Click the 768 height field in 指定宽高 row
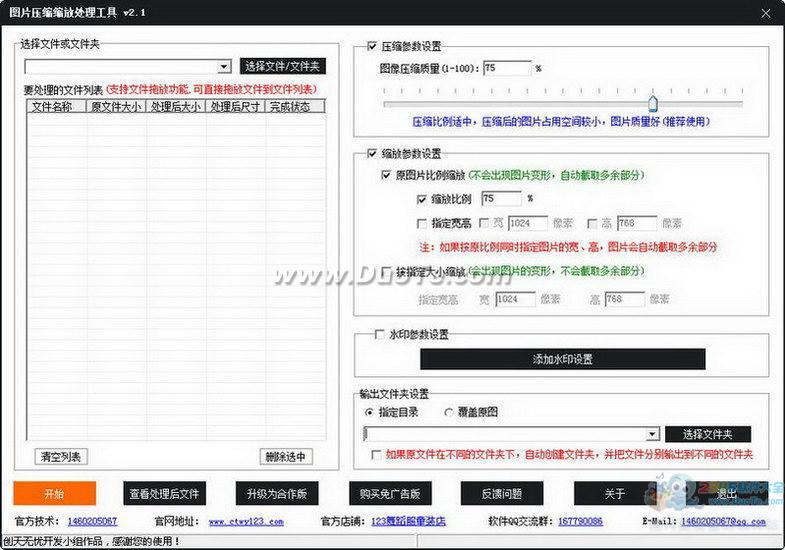Screen dimensions: 785x550 [x=637, y=223]
